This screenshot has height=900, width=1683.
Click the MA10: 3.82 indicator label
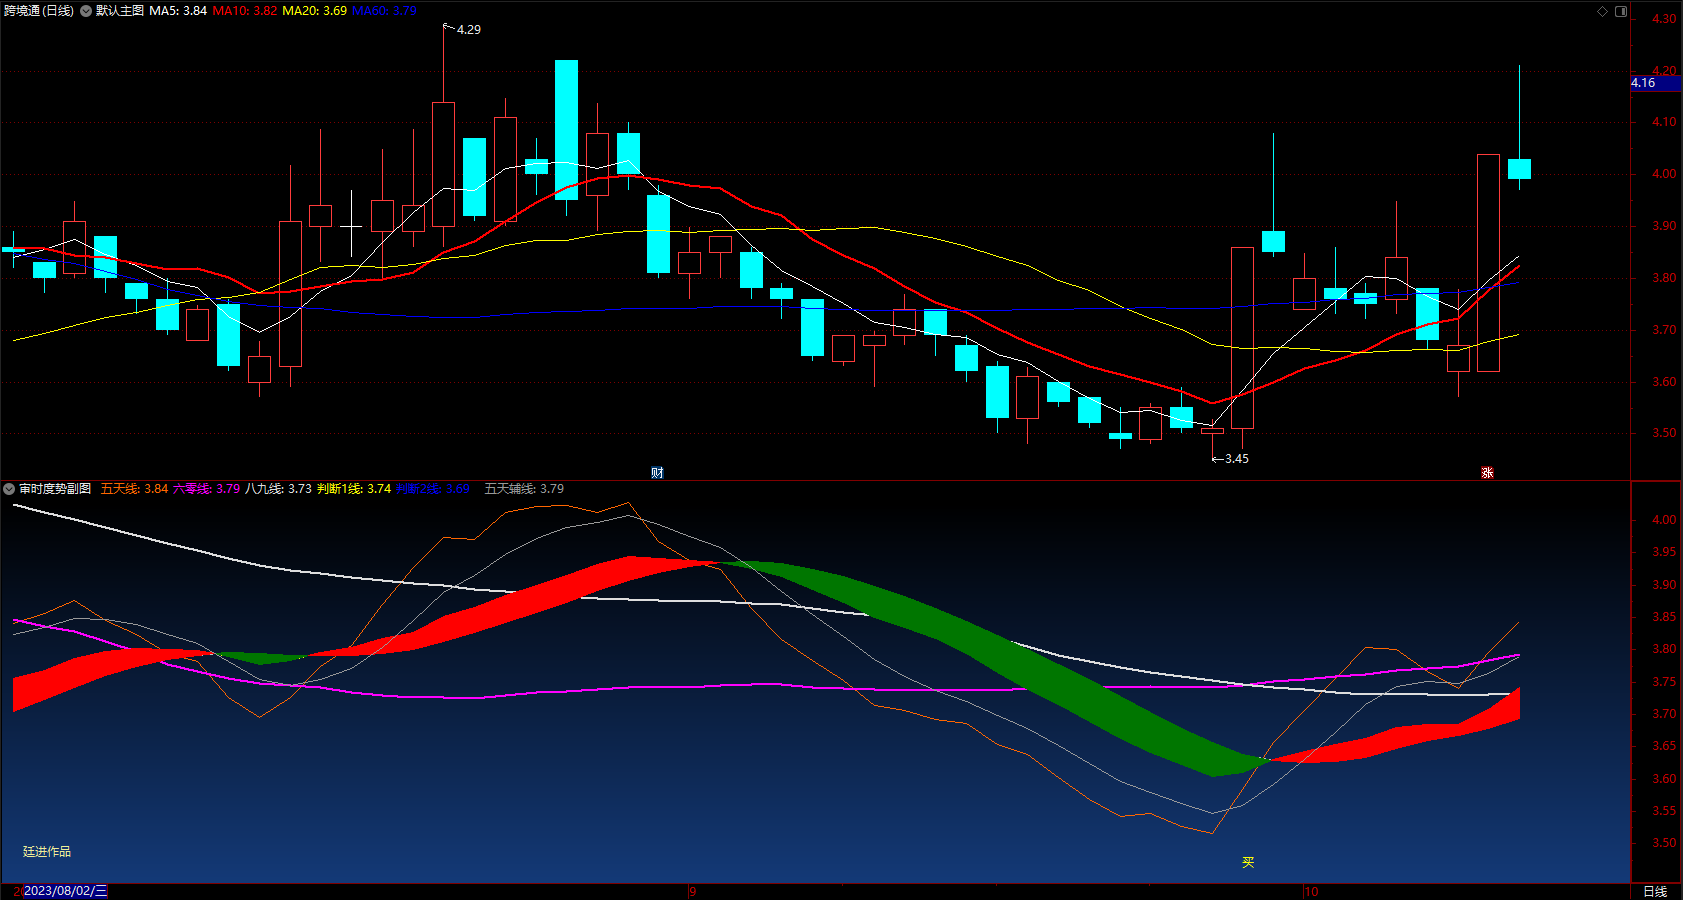[245, 11]
